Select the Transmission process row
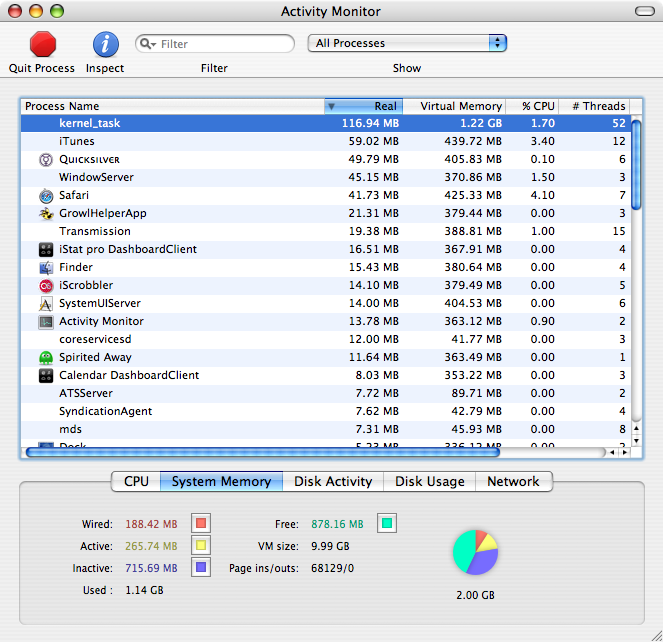The width and height of the screenshot is (663, 642). pyautogui.click(x=326, y=231)
